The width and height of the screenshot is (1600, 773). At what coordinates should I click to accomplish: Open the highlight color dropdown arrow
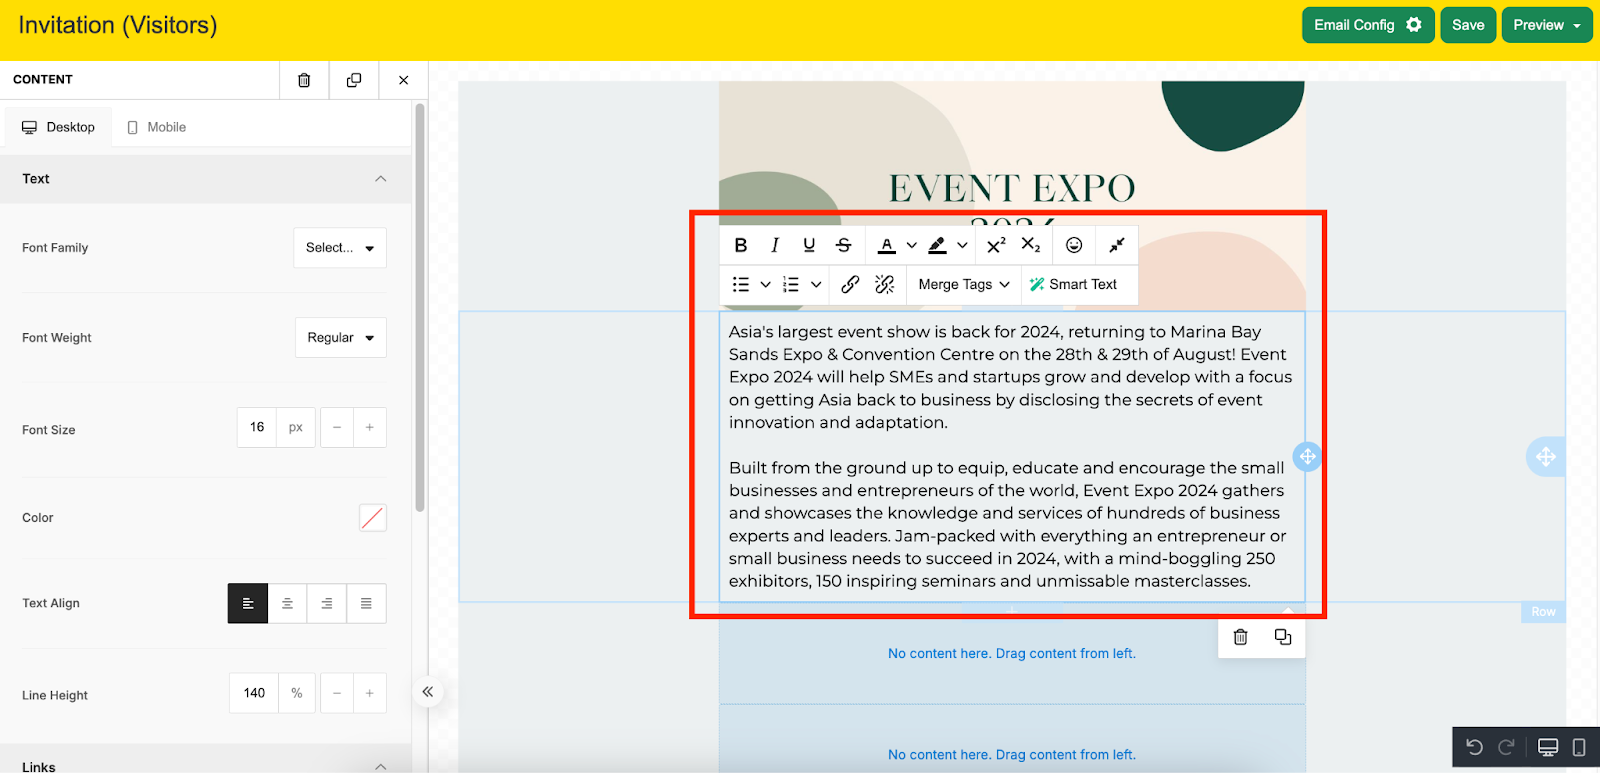[x=962, y=245]
